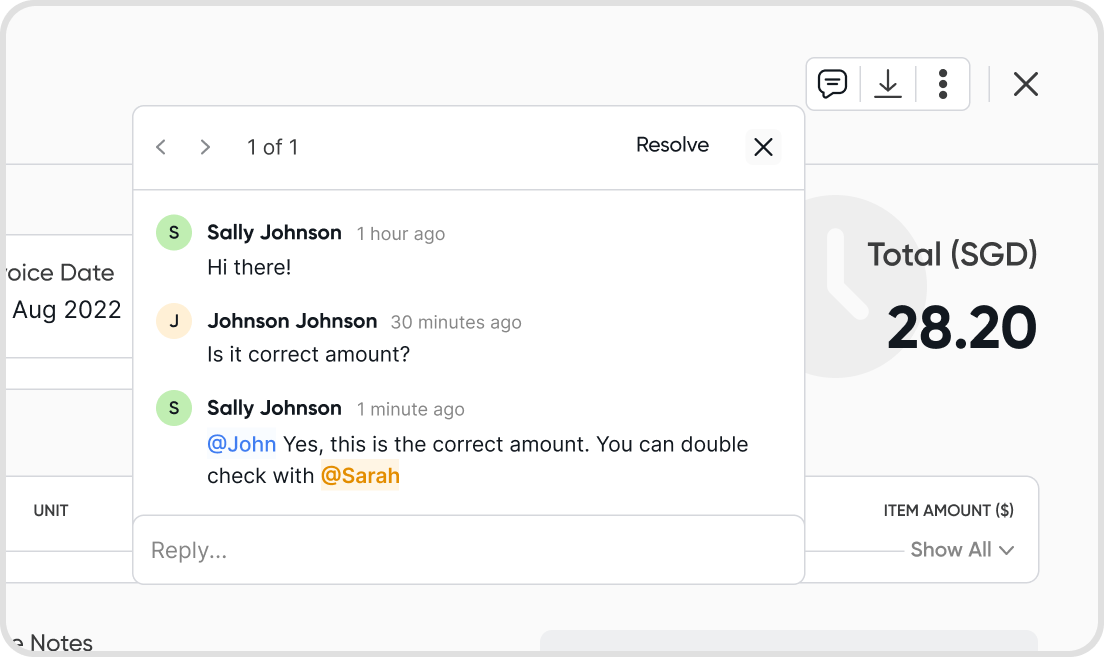This screenshot has width=1104, height=657.
Task: Click Sally Johnson's avatar on latest comment
Action: click(174, 408)
